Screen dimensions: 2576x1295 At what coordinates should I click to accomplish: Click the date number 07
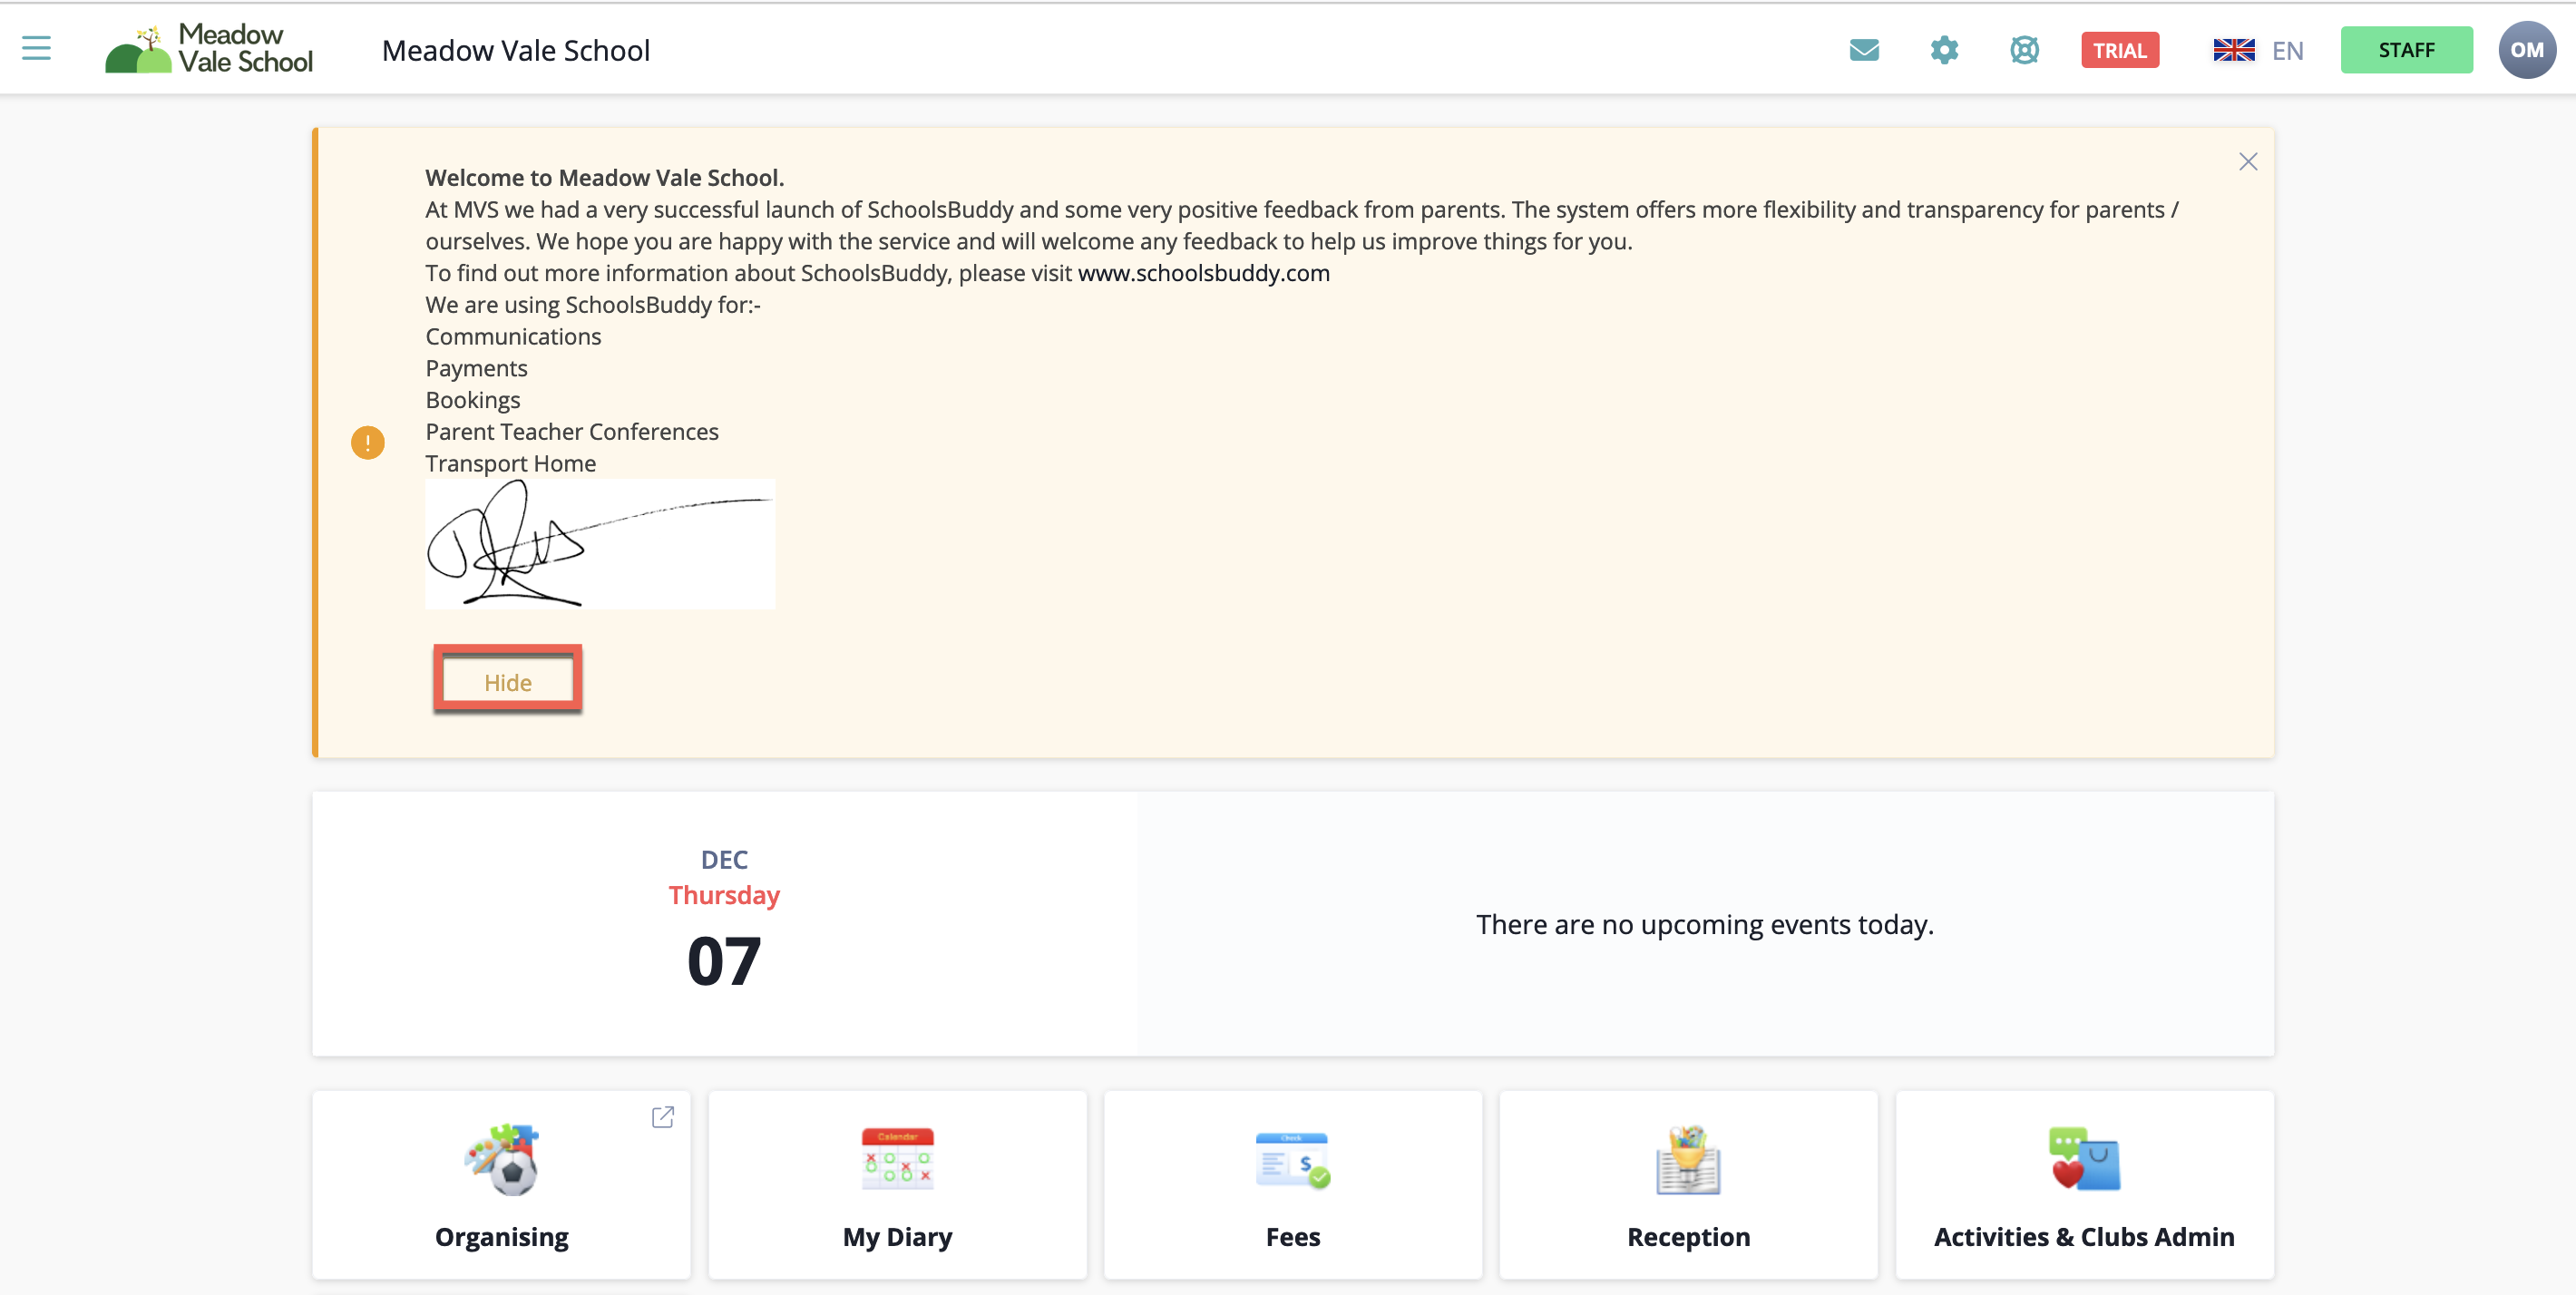(x=724, y=962)
